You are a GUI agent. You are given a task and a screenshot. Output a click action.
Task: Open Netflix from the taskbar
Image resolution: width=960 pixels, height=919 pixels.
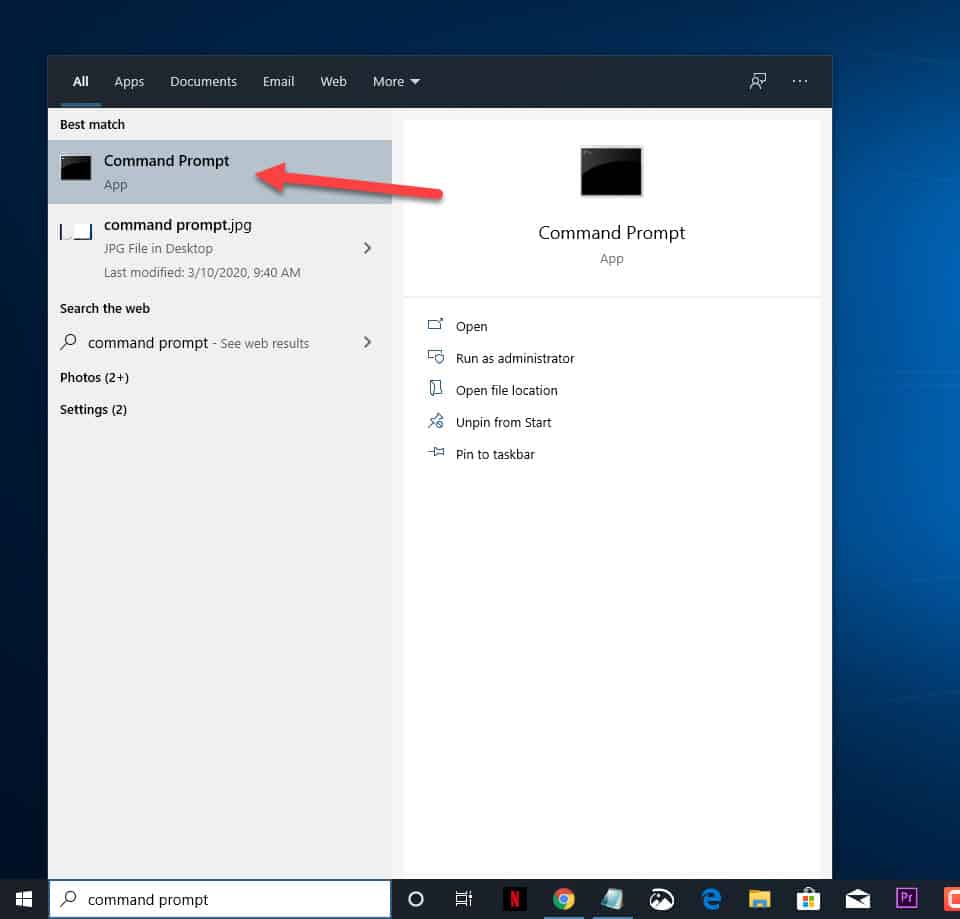(x=514, y=899)
